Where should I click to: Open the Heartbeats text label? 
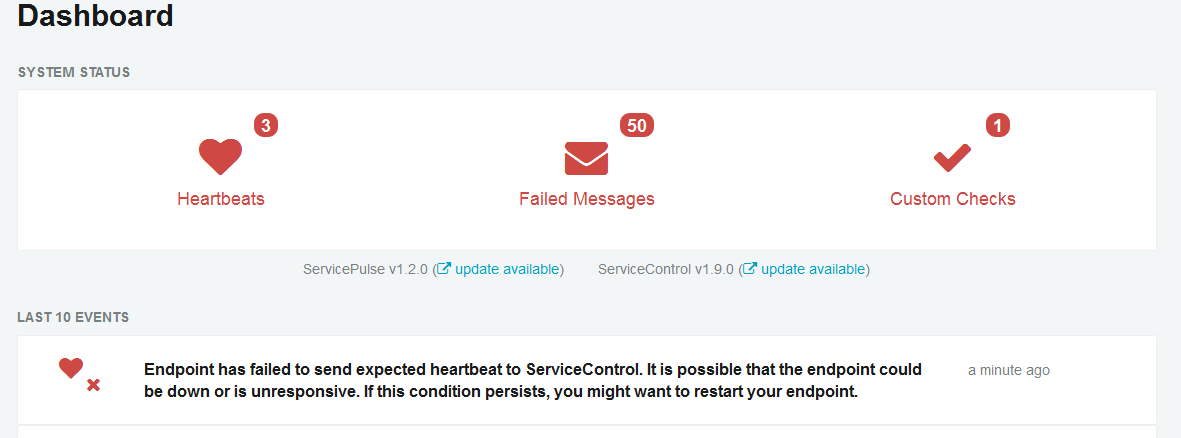(x=221, y=199)
